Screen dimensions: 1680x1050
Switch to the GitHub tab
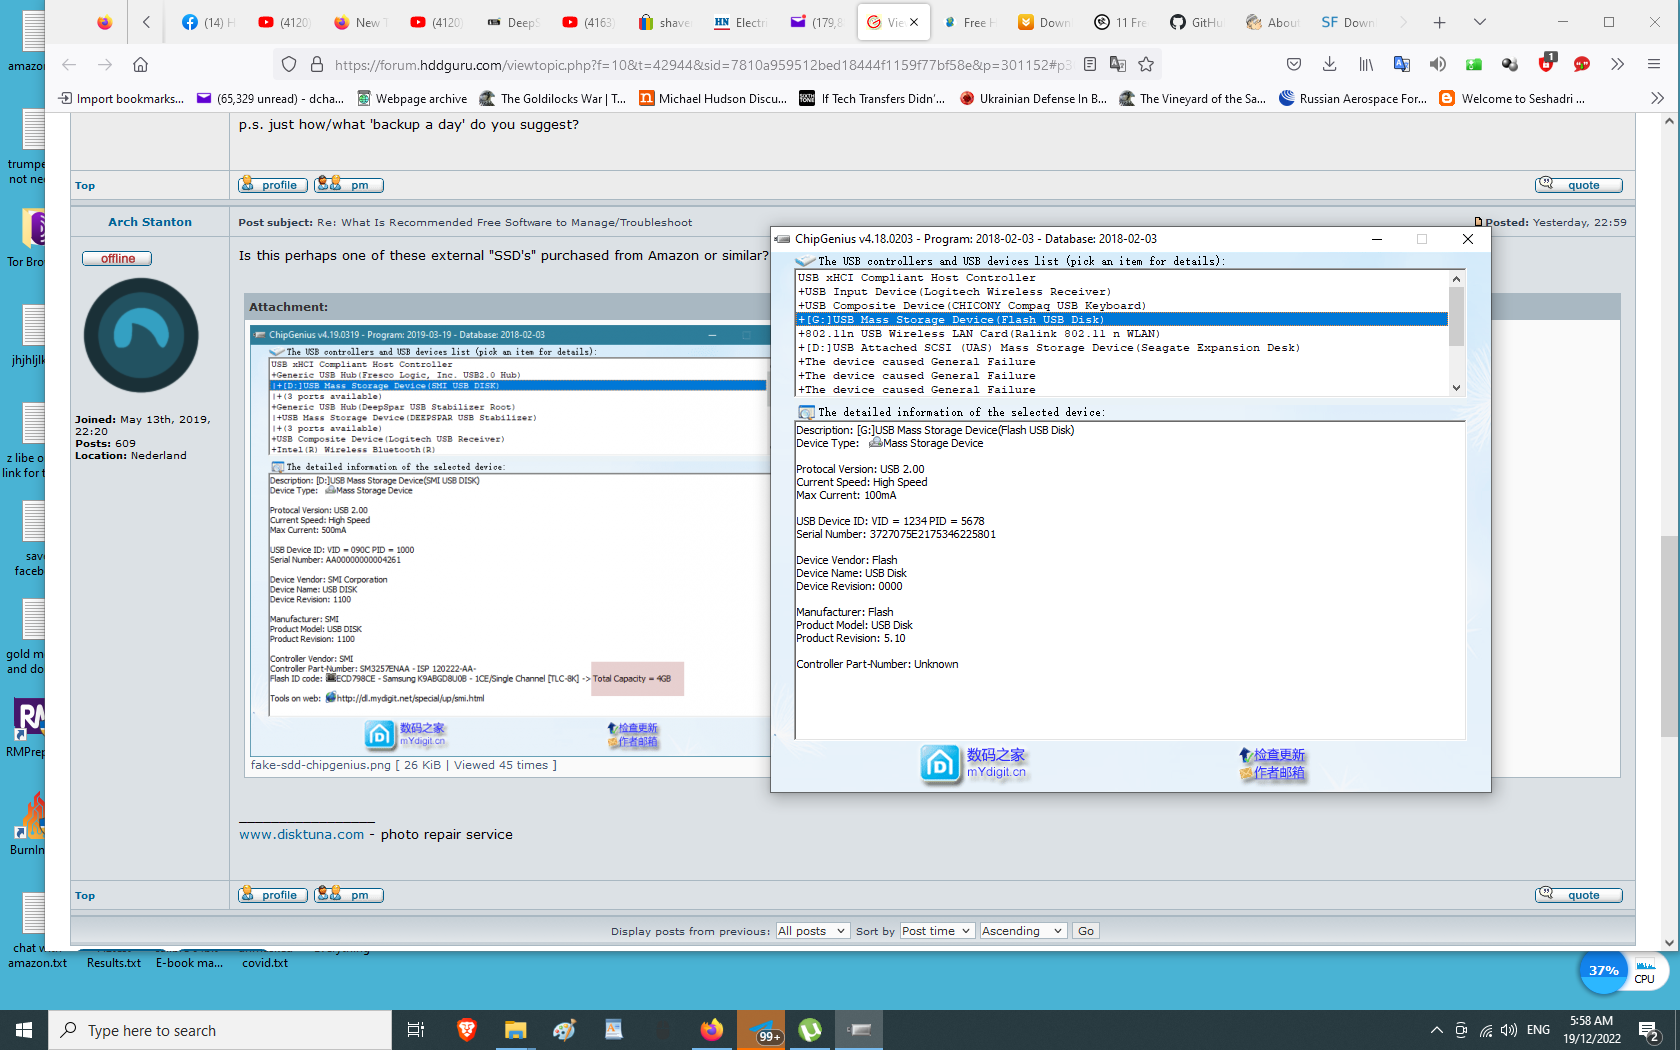(1196, 22)
